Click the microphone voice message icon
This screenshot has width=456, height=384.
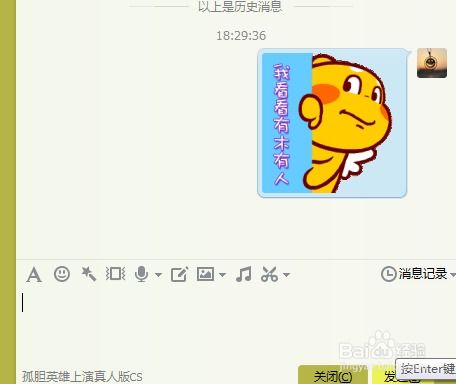141,274
